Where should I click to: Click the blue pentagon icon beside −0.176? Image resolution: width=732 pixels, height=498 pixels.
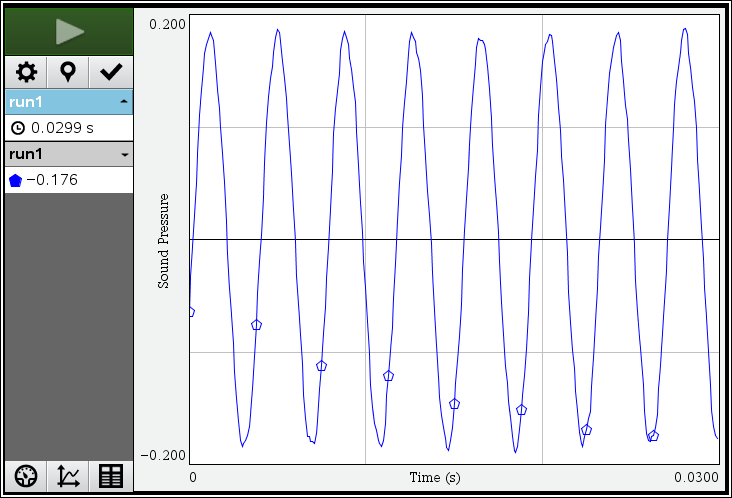pos(15,181)
